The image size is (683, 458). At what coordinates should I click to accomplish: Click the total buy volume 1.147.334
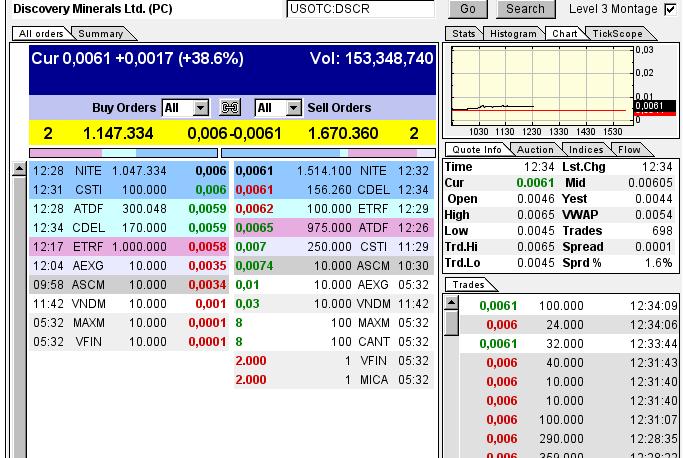click(118, 133)
